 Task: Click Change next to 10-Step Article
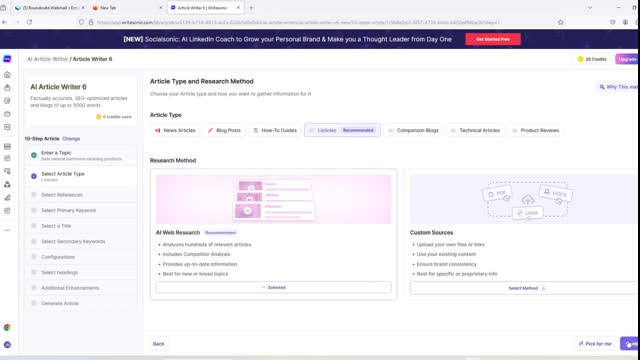click(x=71, y=139)
